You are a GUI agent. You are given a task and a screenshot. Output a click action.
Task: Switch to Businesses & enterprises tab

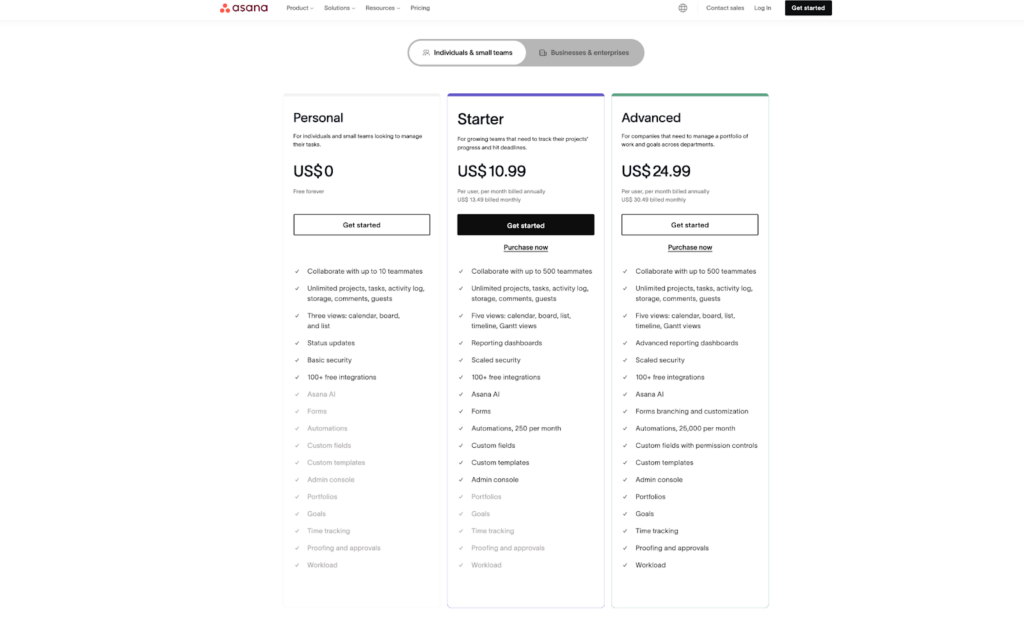tap(584, 52)
